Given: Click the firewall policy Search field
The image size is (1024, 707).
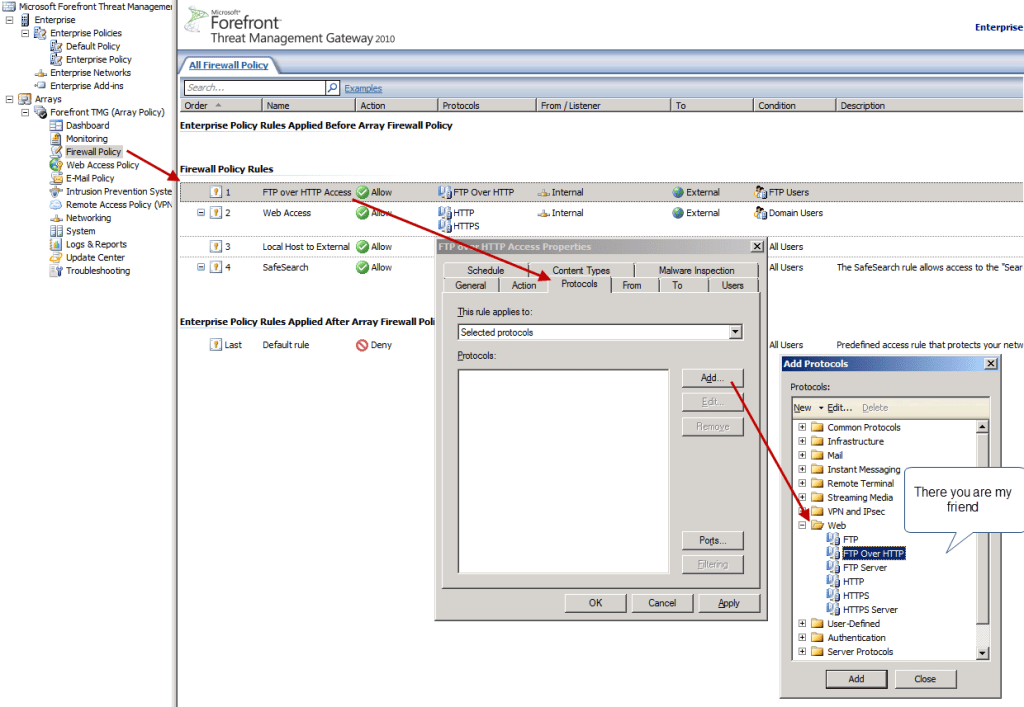Looking at the screenshot, I should pyautogui.click(x=255, y=87).
